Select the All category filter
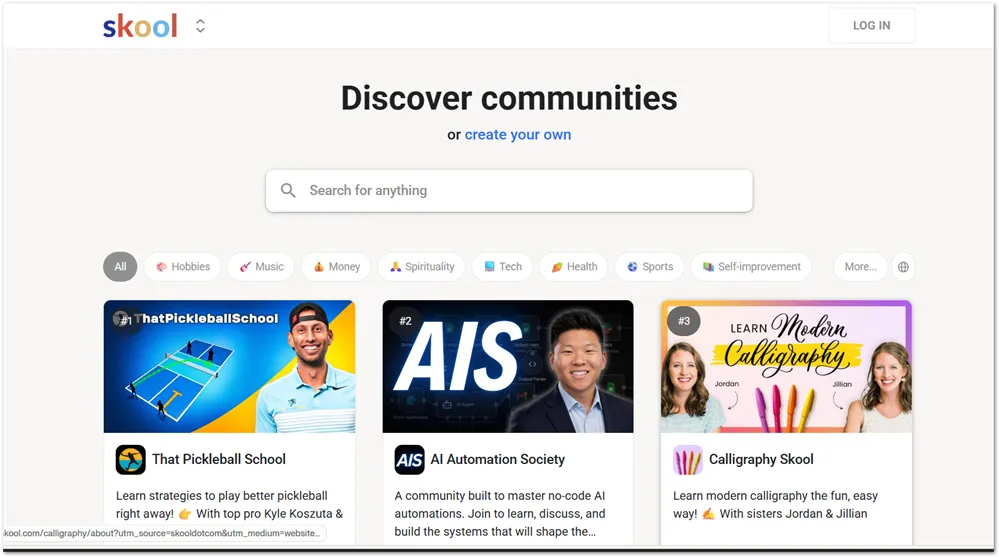999x557 pixels. click(120, 267)
